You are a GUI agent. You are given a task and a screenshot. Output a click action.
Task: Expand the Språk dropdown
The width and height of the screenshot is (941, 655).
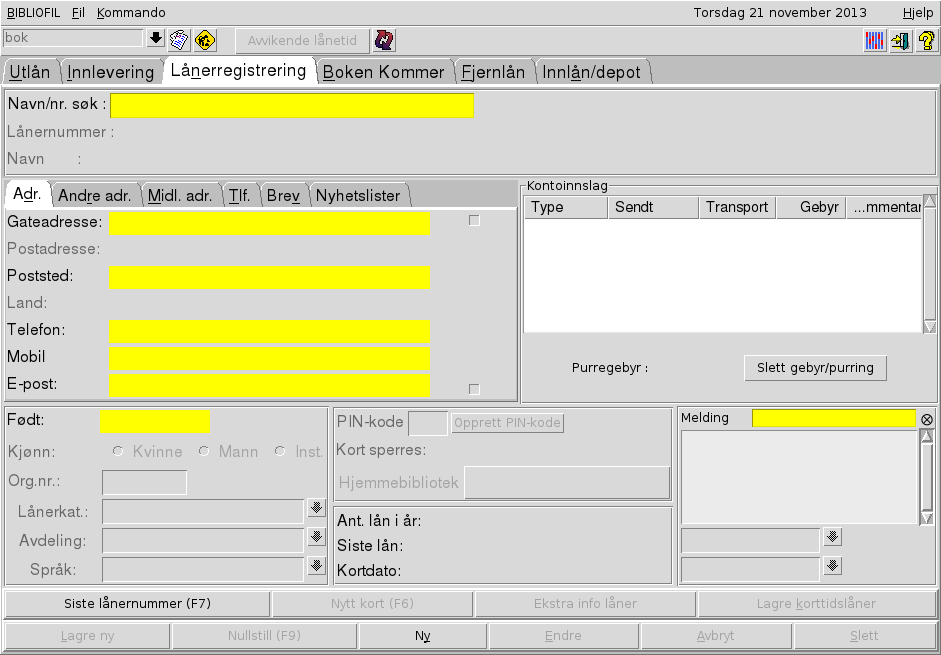(316, 567)
